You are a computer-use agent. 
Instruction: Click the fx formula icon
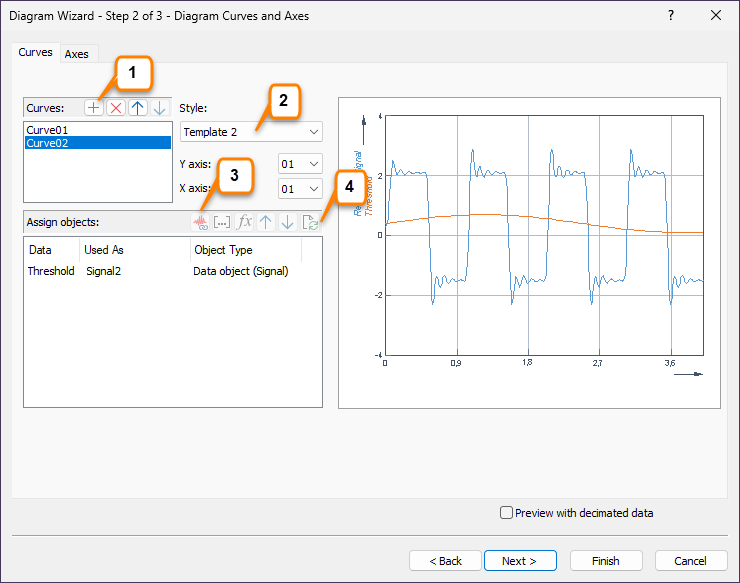[x=244, y=222]
